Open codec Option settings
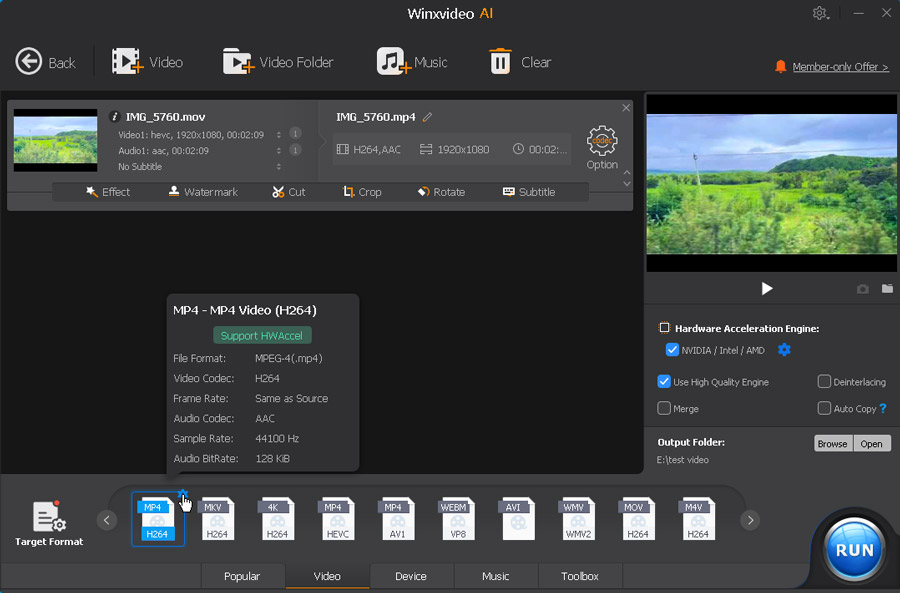 click(602, 148)
